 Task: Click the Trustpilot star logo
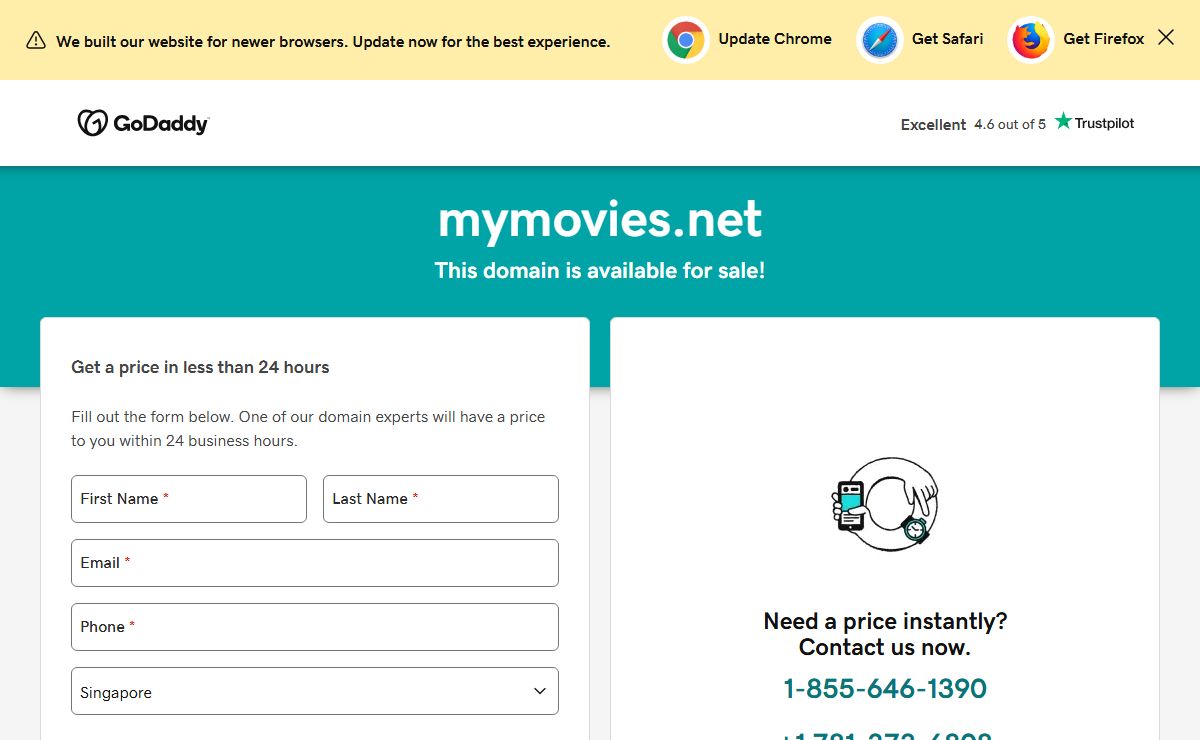pos(1095,122)
